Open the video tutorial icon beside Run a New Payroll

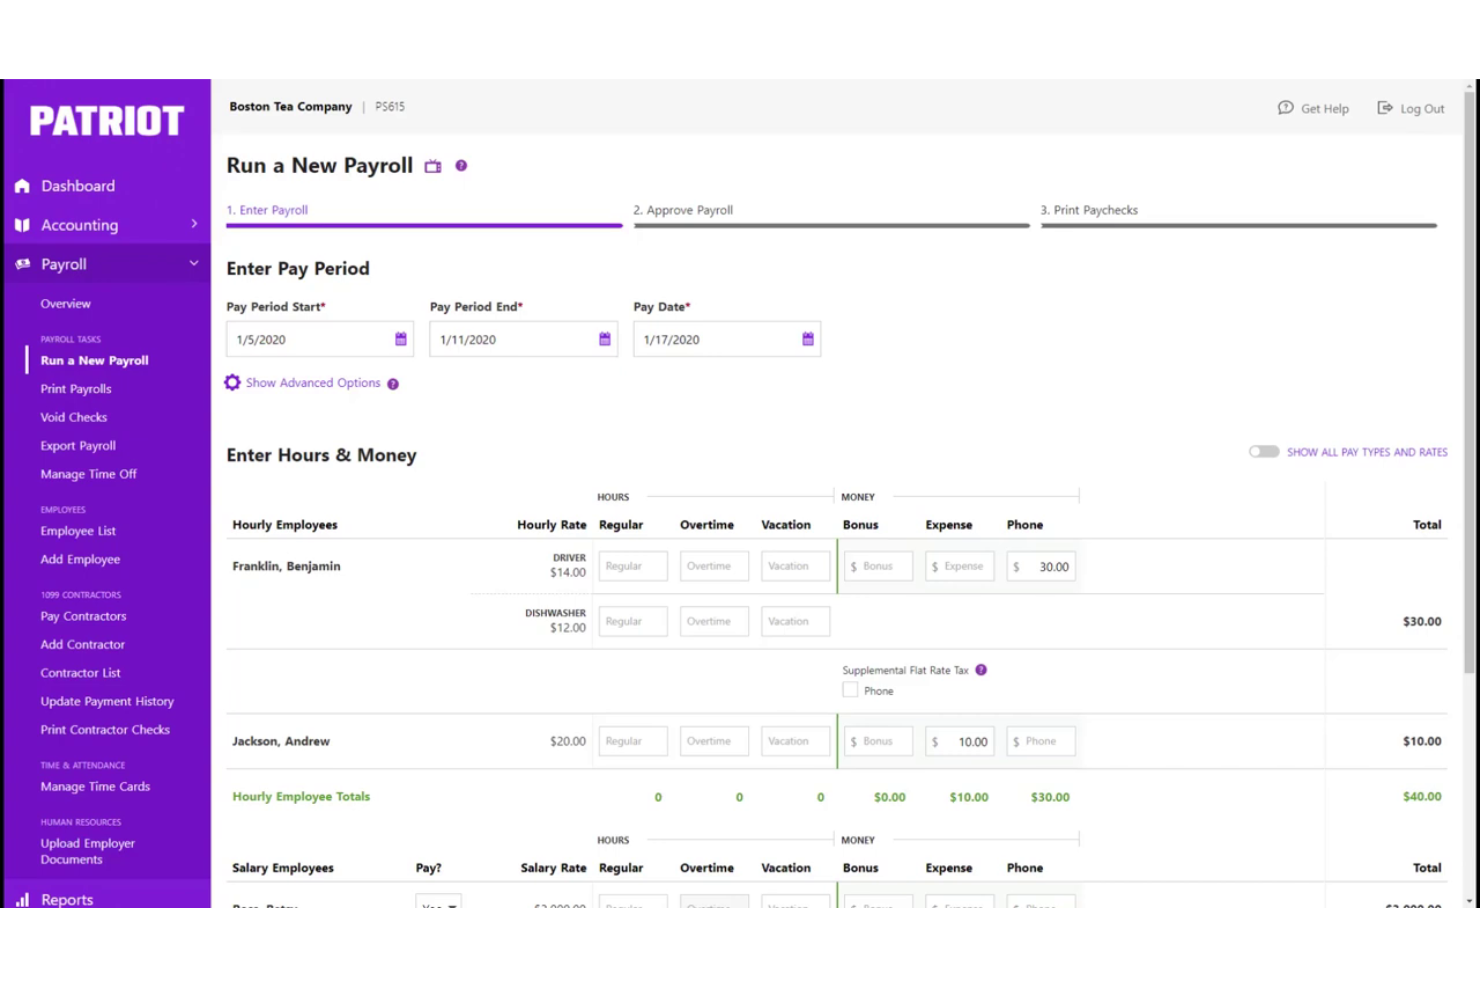(x=433, y=166)
